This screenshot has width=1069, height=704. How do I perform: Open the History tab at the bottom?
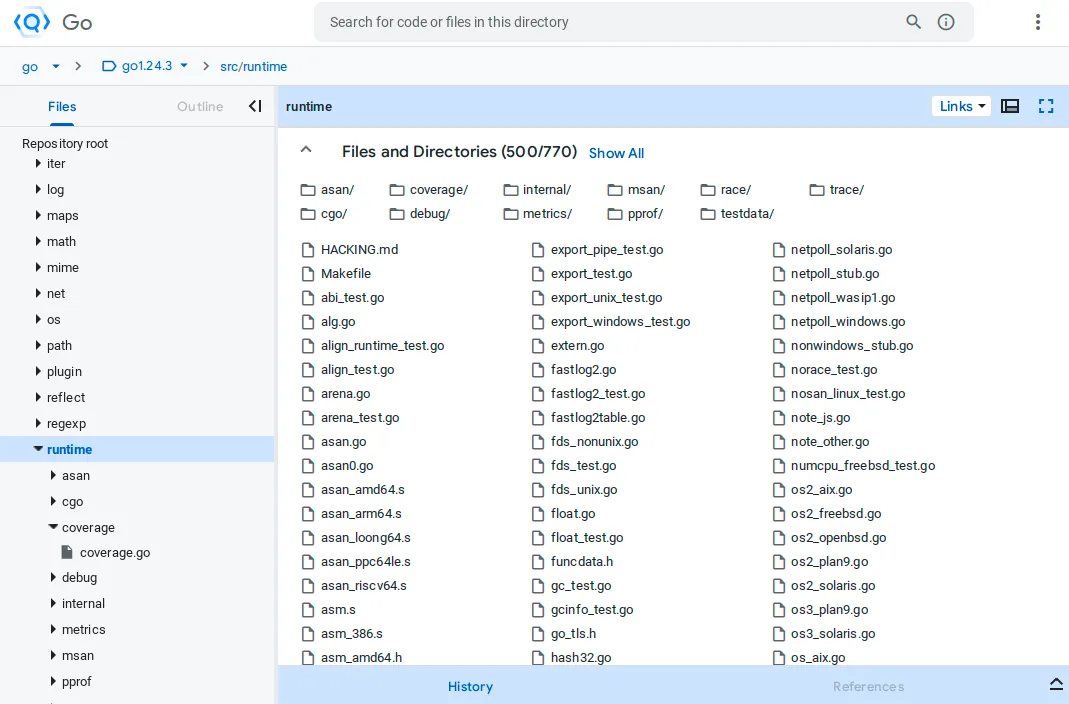pyautogui.click(x=470, y=686)
